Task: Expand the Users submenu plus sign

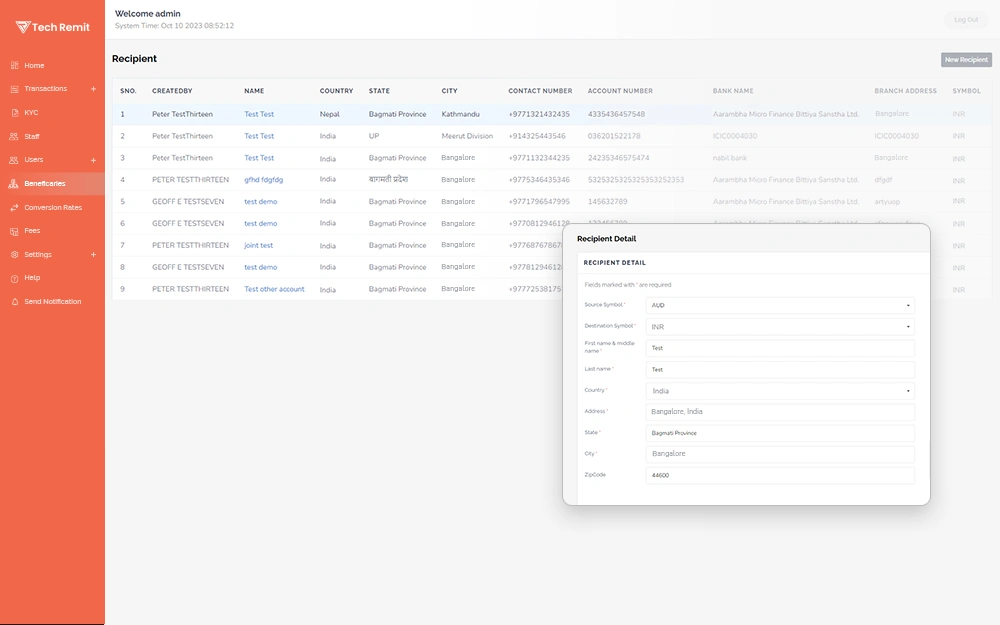Action: coord(93,160)
